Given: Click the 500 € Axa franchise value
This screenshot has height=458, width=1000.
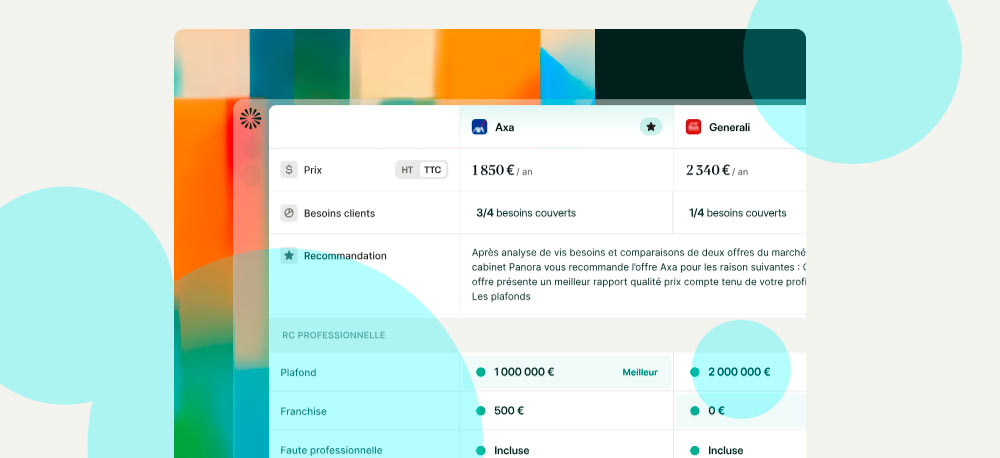Looking at the screenshot, I should [509, 411].
